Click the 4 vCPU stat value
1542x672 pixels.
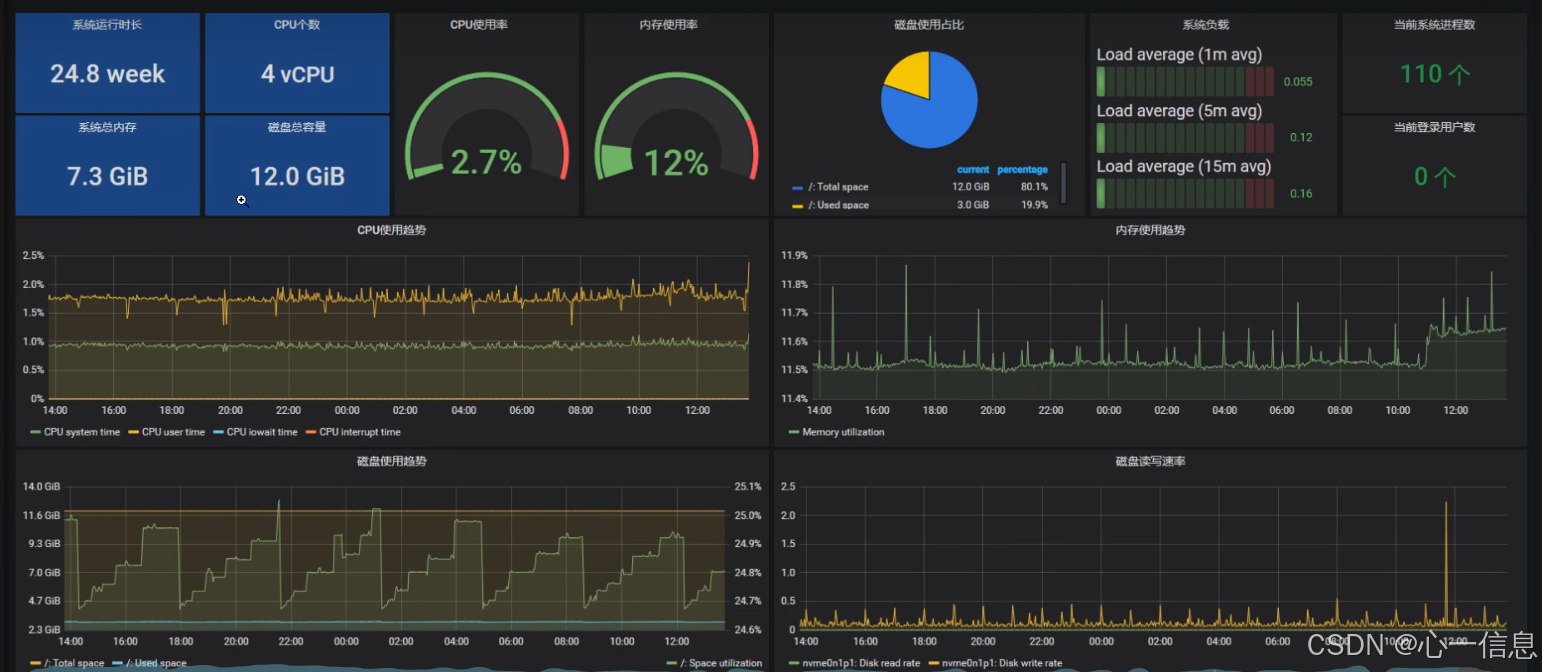297,73
